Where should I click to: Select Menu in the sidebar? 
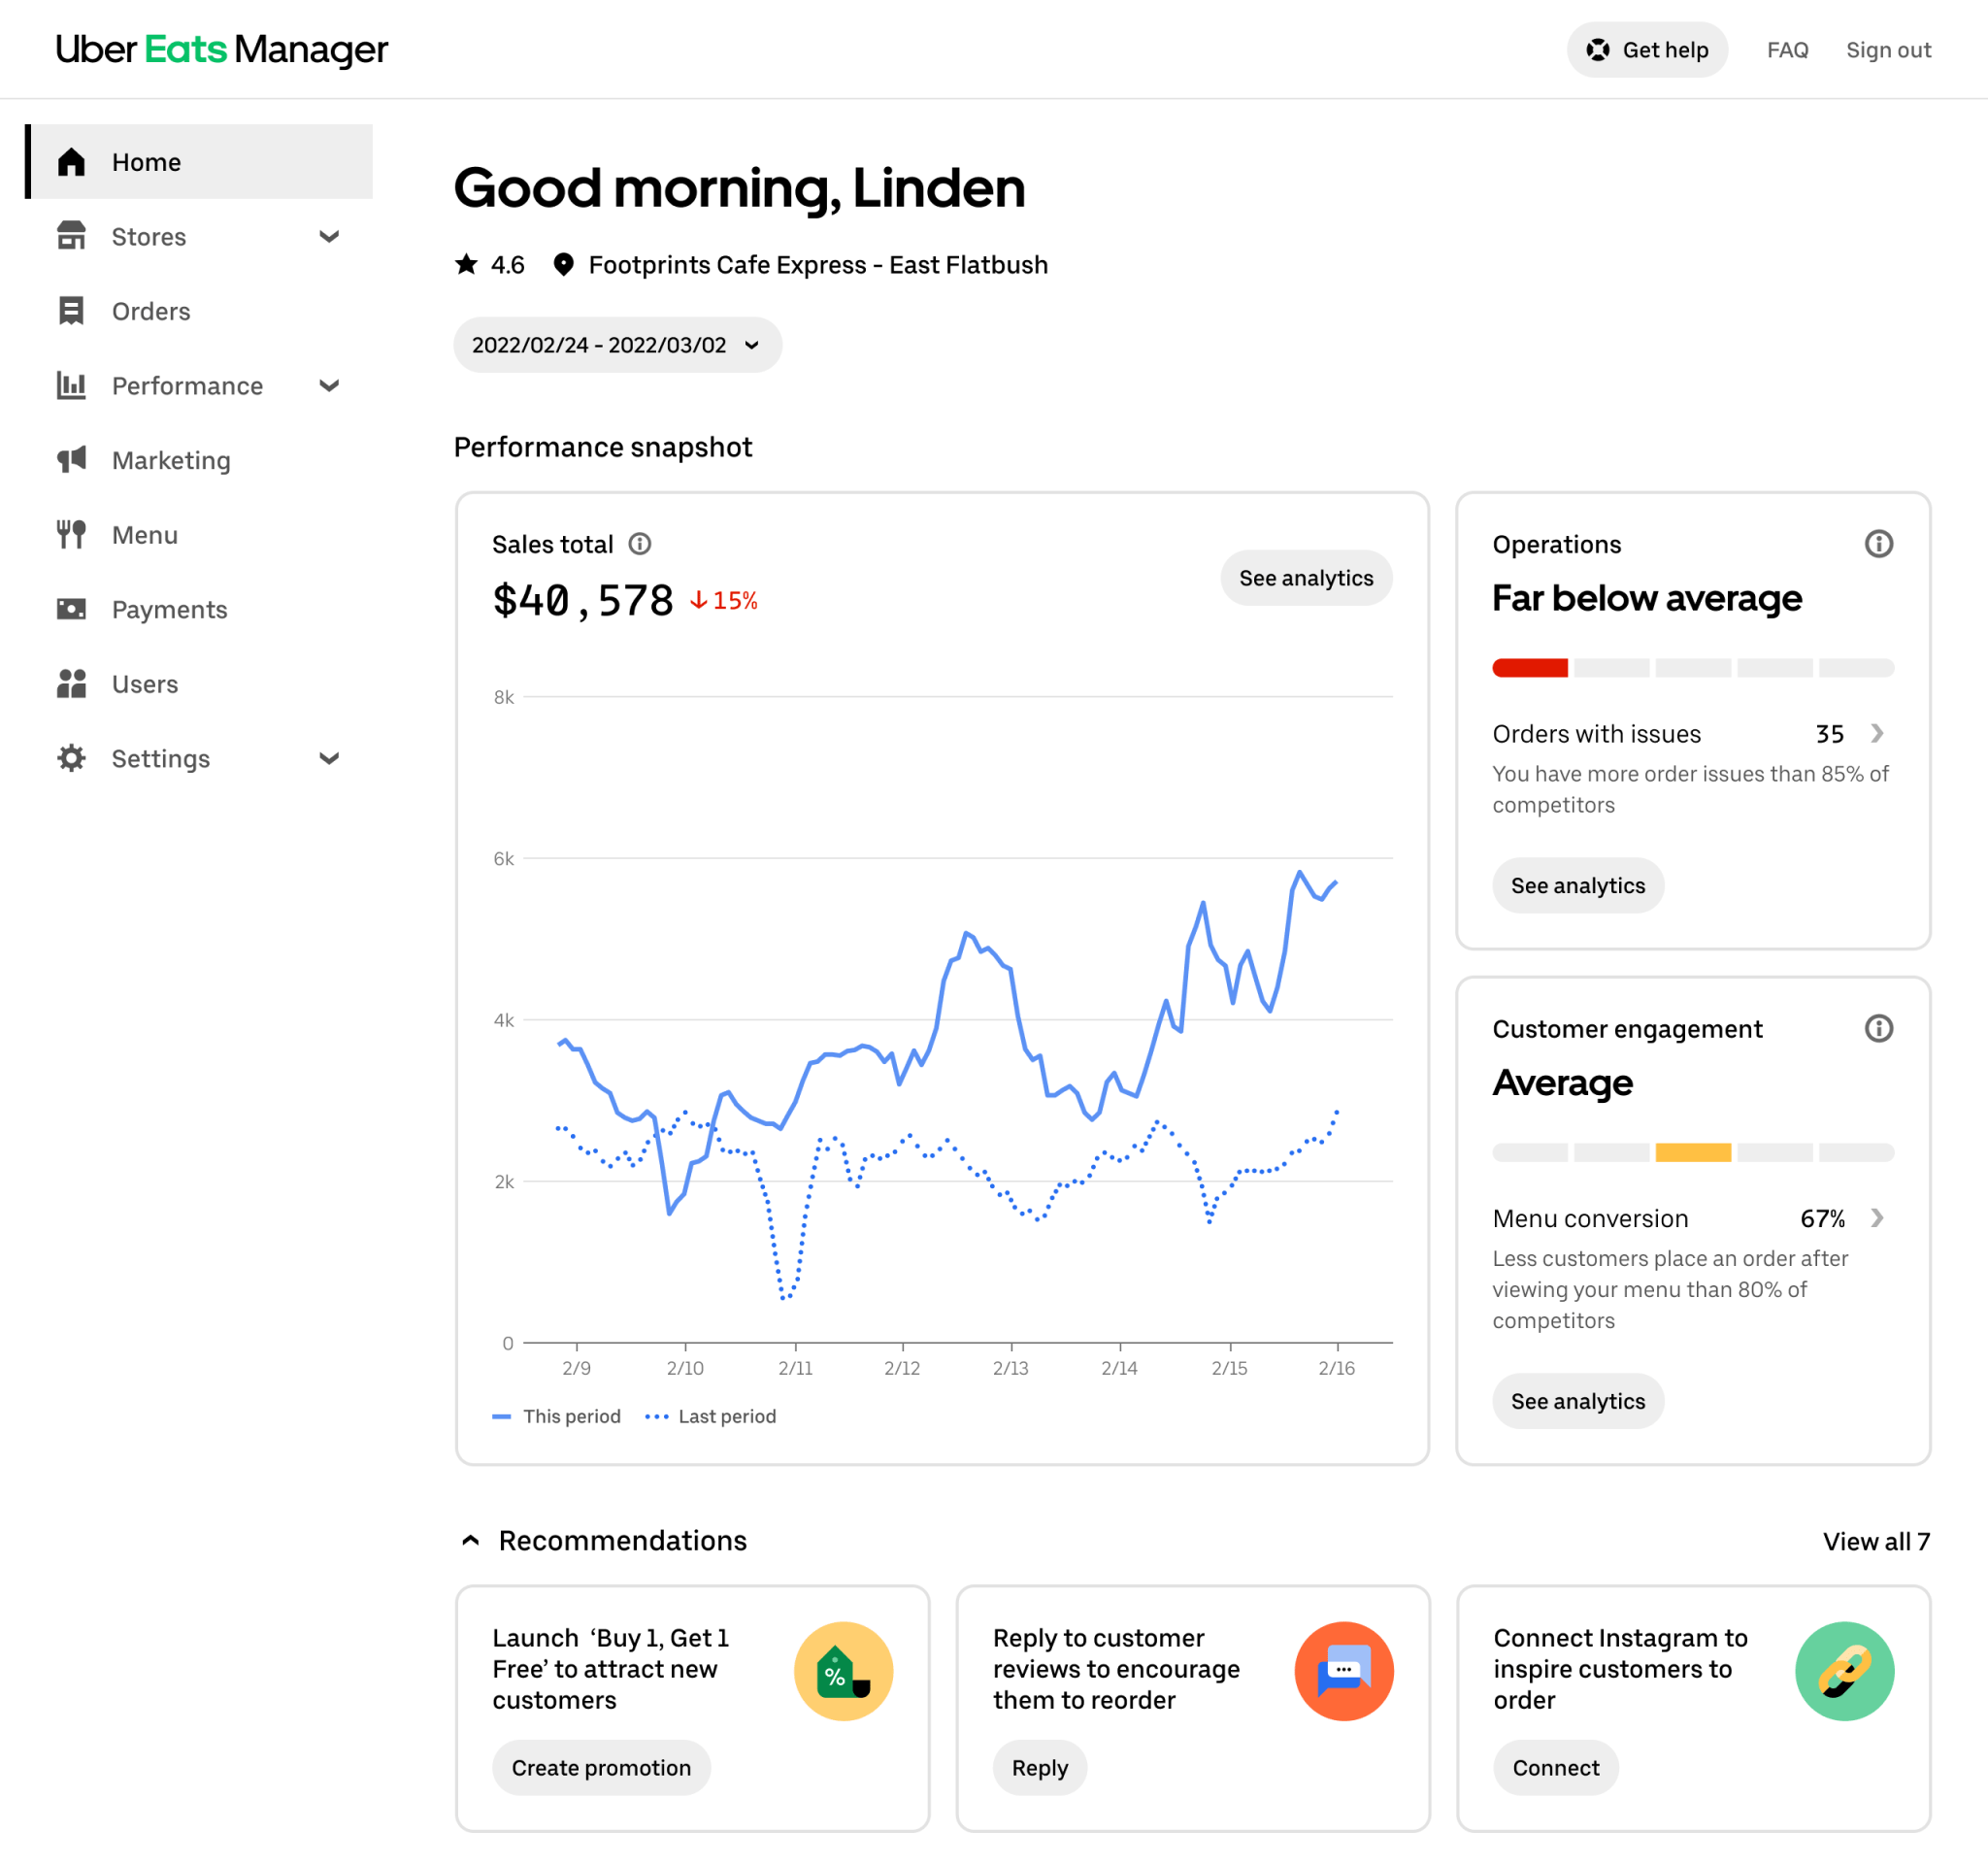coord(199,535)
